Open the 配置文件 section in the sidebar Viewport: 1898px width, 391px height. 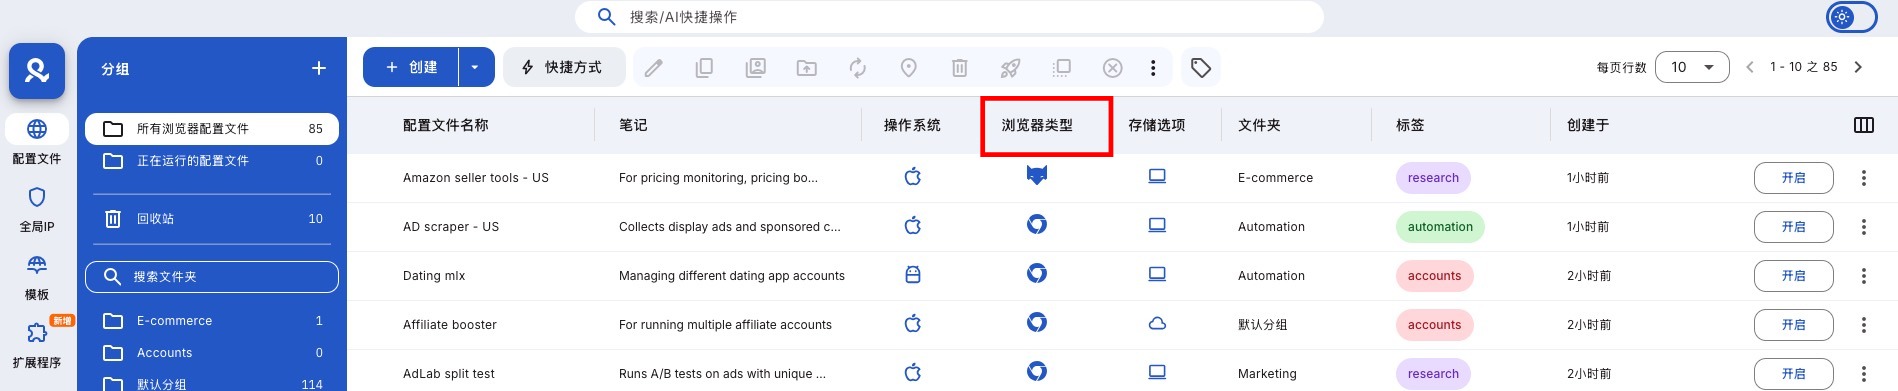pos(37,140)
